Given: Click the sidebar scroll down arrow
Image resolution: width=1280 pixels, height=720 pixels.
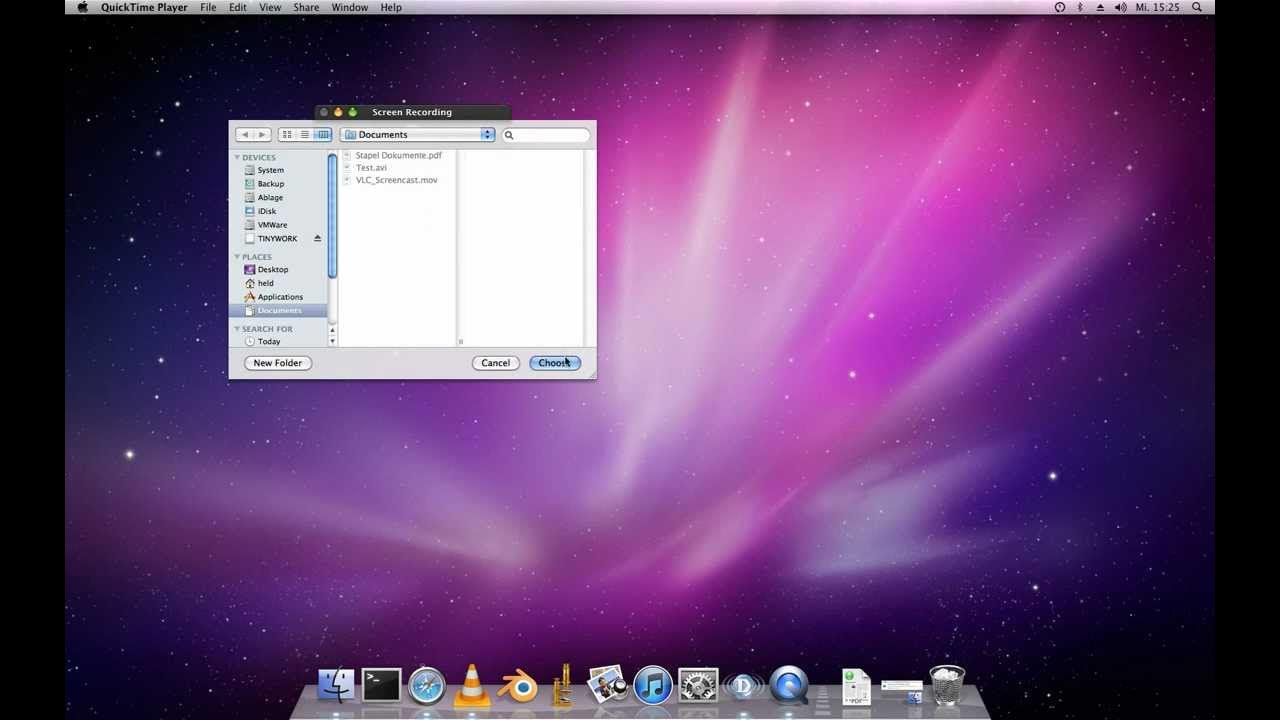Looking at the screenshot, I should click(332, 341).
